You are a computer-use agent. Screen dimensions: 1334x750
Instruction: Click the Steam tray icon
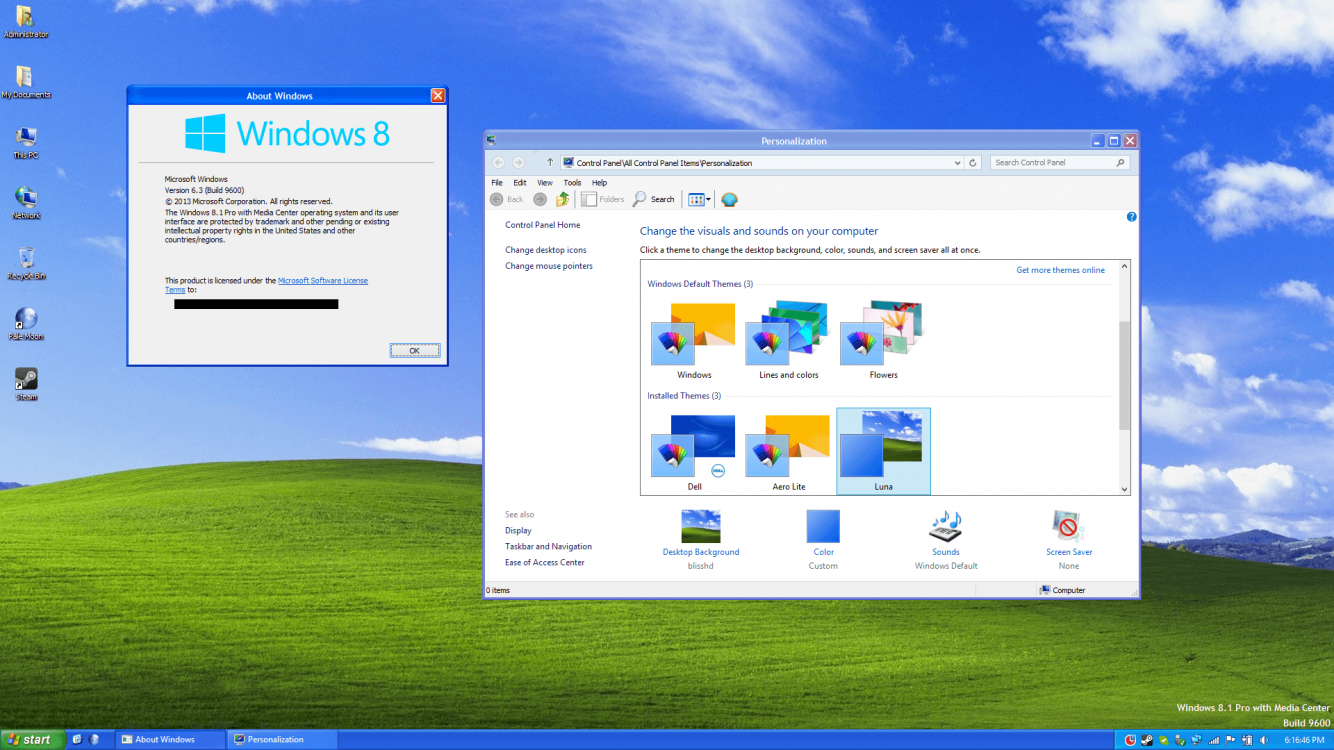pyautogui.click(x=1147, y=740)
